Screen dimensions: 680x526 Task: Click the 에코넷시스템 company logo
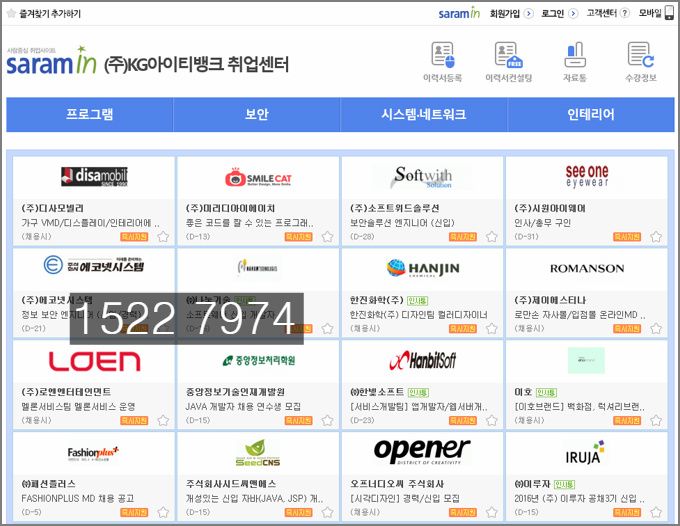pyautogui.click(x=94, y=264)
